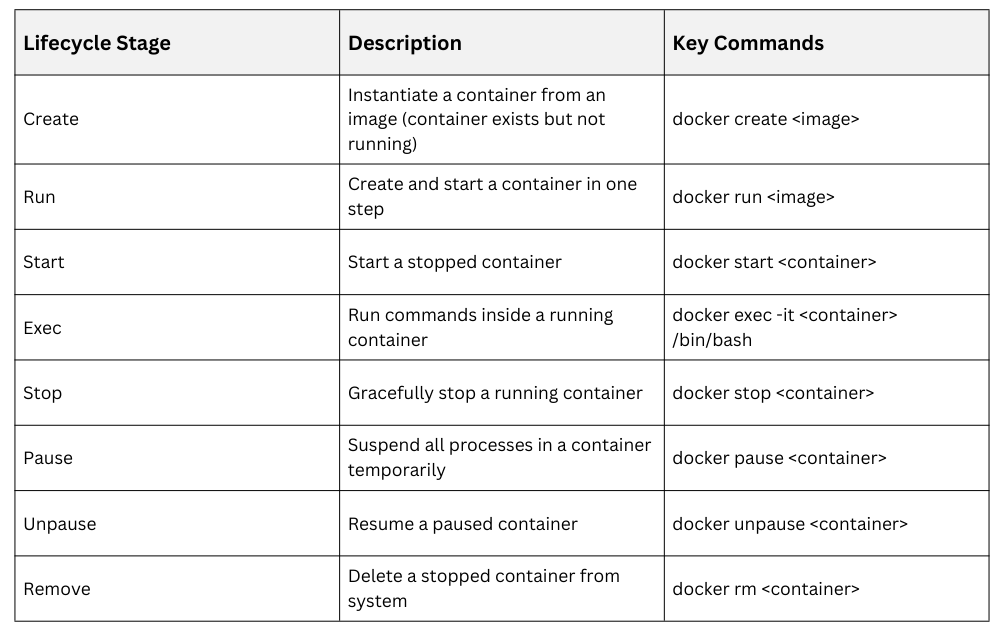Select the Create lifecycle stage cell
The image size is (1000, 625).
[51, 119]
